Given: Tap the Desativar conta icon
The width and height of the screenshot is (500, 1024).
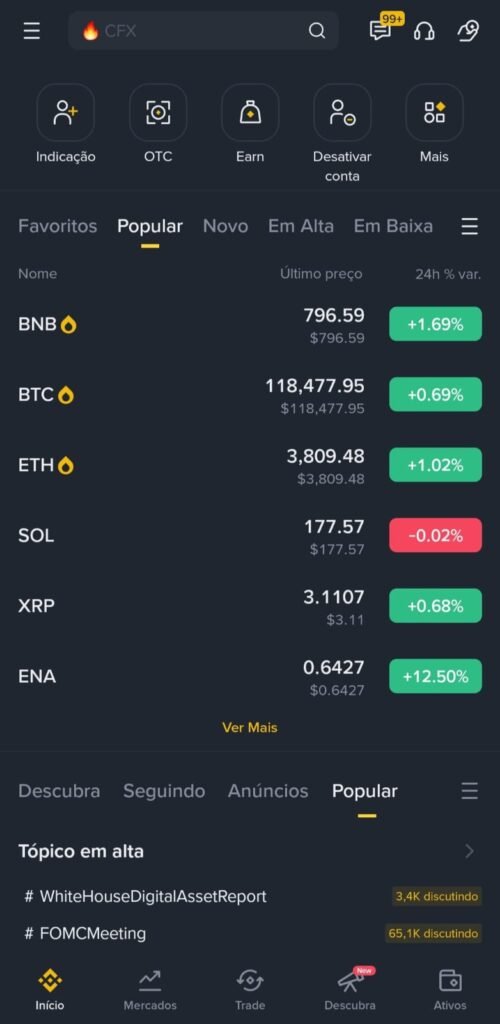Looking at the screenshot, I should 342,112.
